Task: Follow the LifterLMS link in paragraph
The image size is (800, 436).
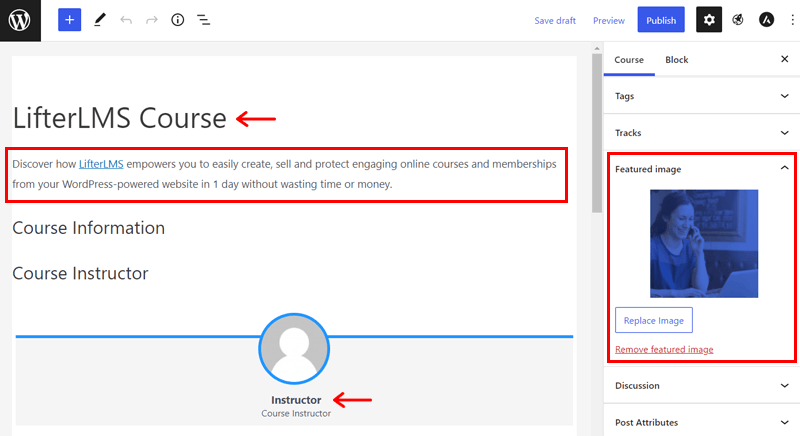Action: pyautogui.click(x=101, y=164)
